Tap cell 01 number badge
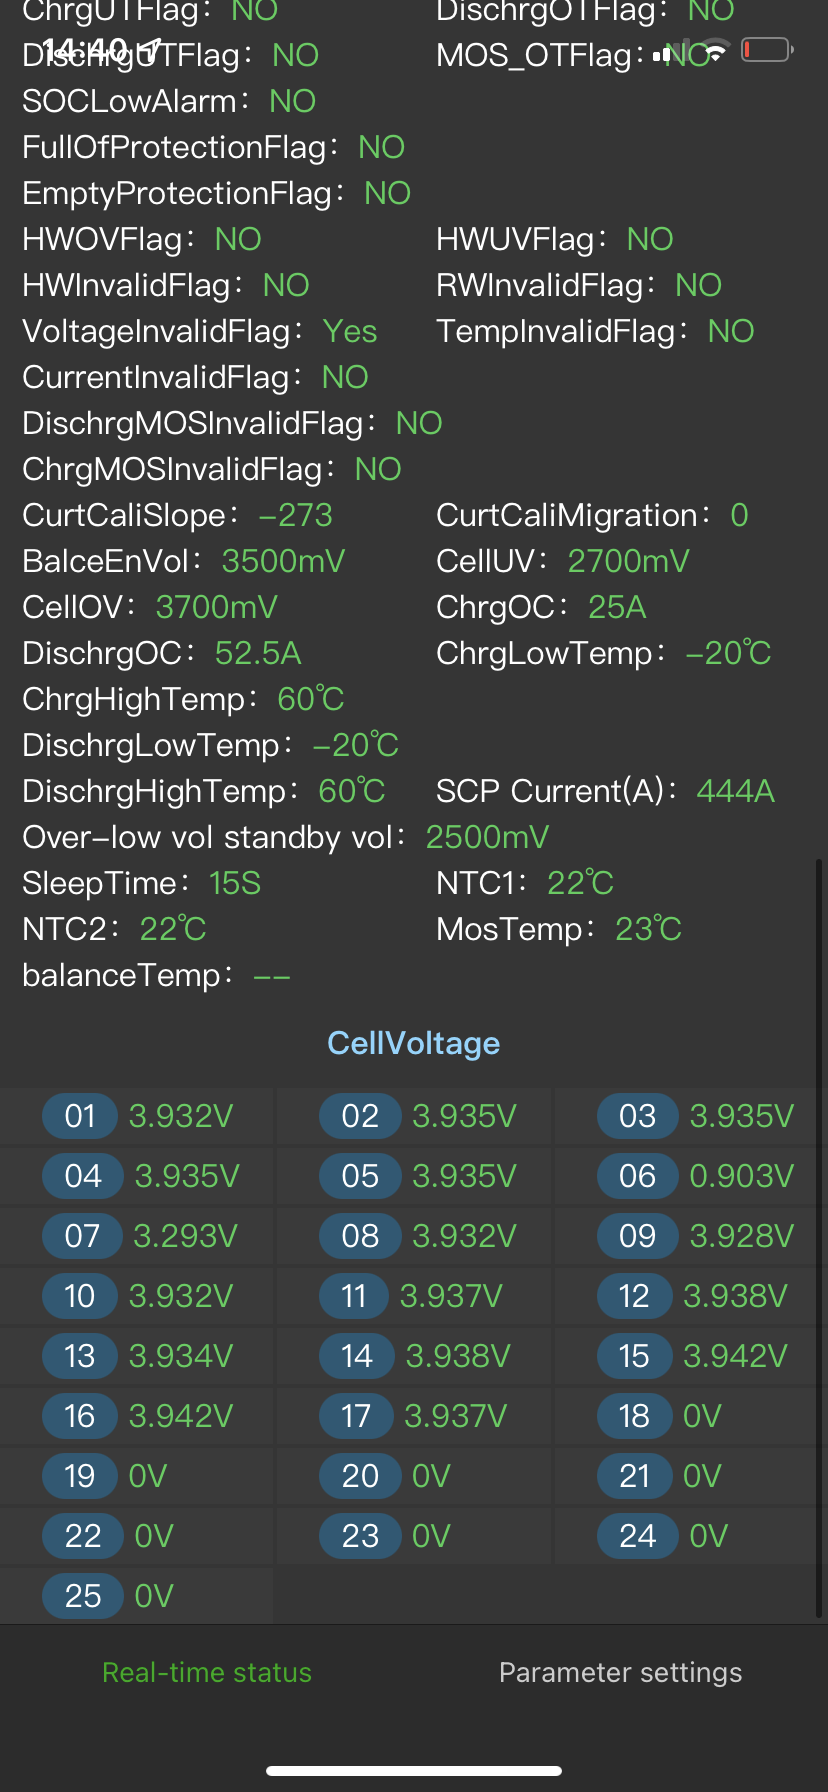This screenshot has height=1792, width=828. tap(80, 1116)
